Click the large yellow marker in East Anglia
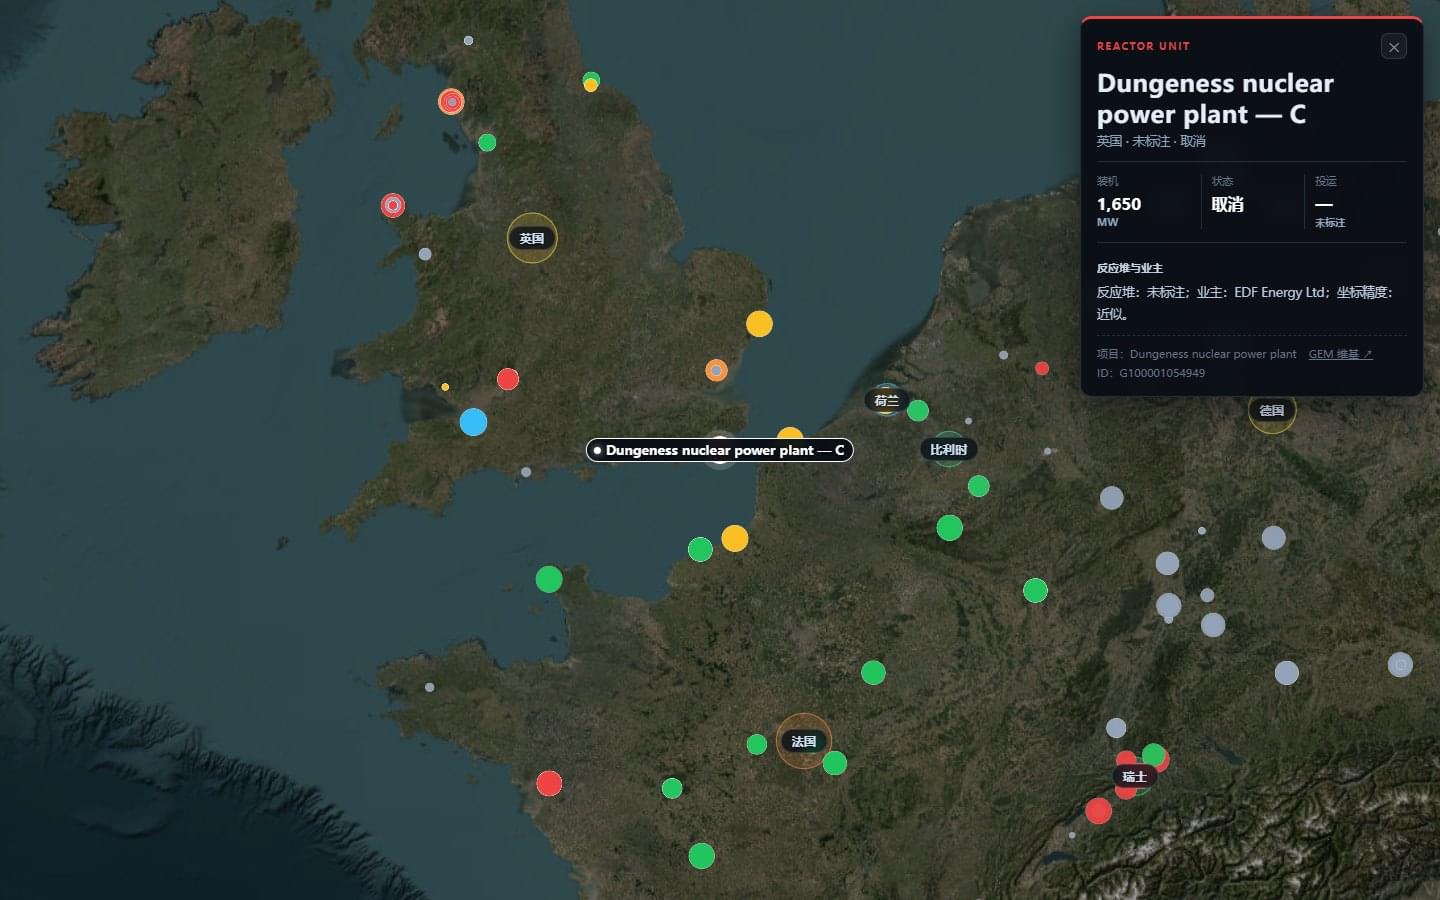 759,324
